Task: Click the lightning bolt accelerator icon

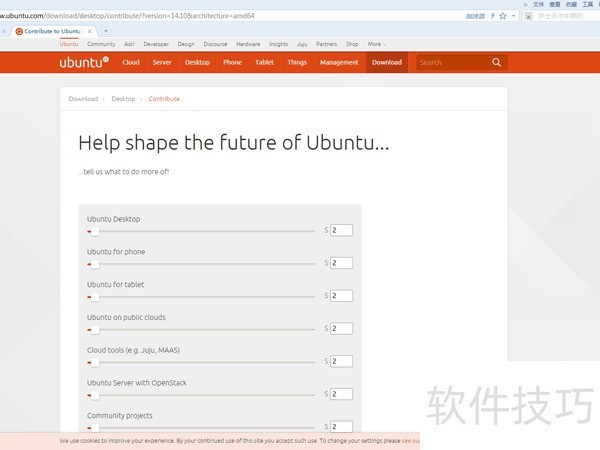Action: [x=492, y=16]
